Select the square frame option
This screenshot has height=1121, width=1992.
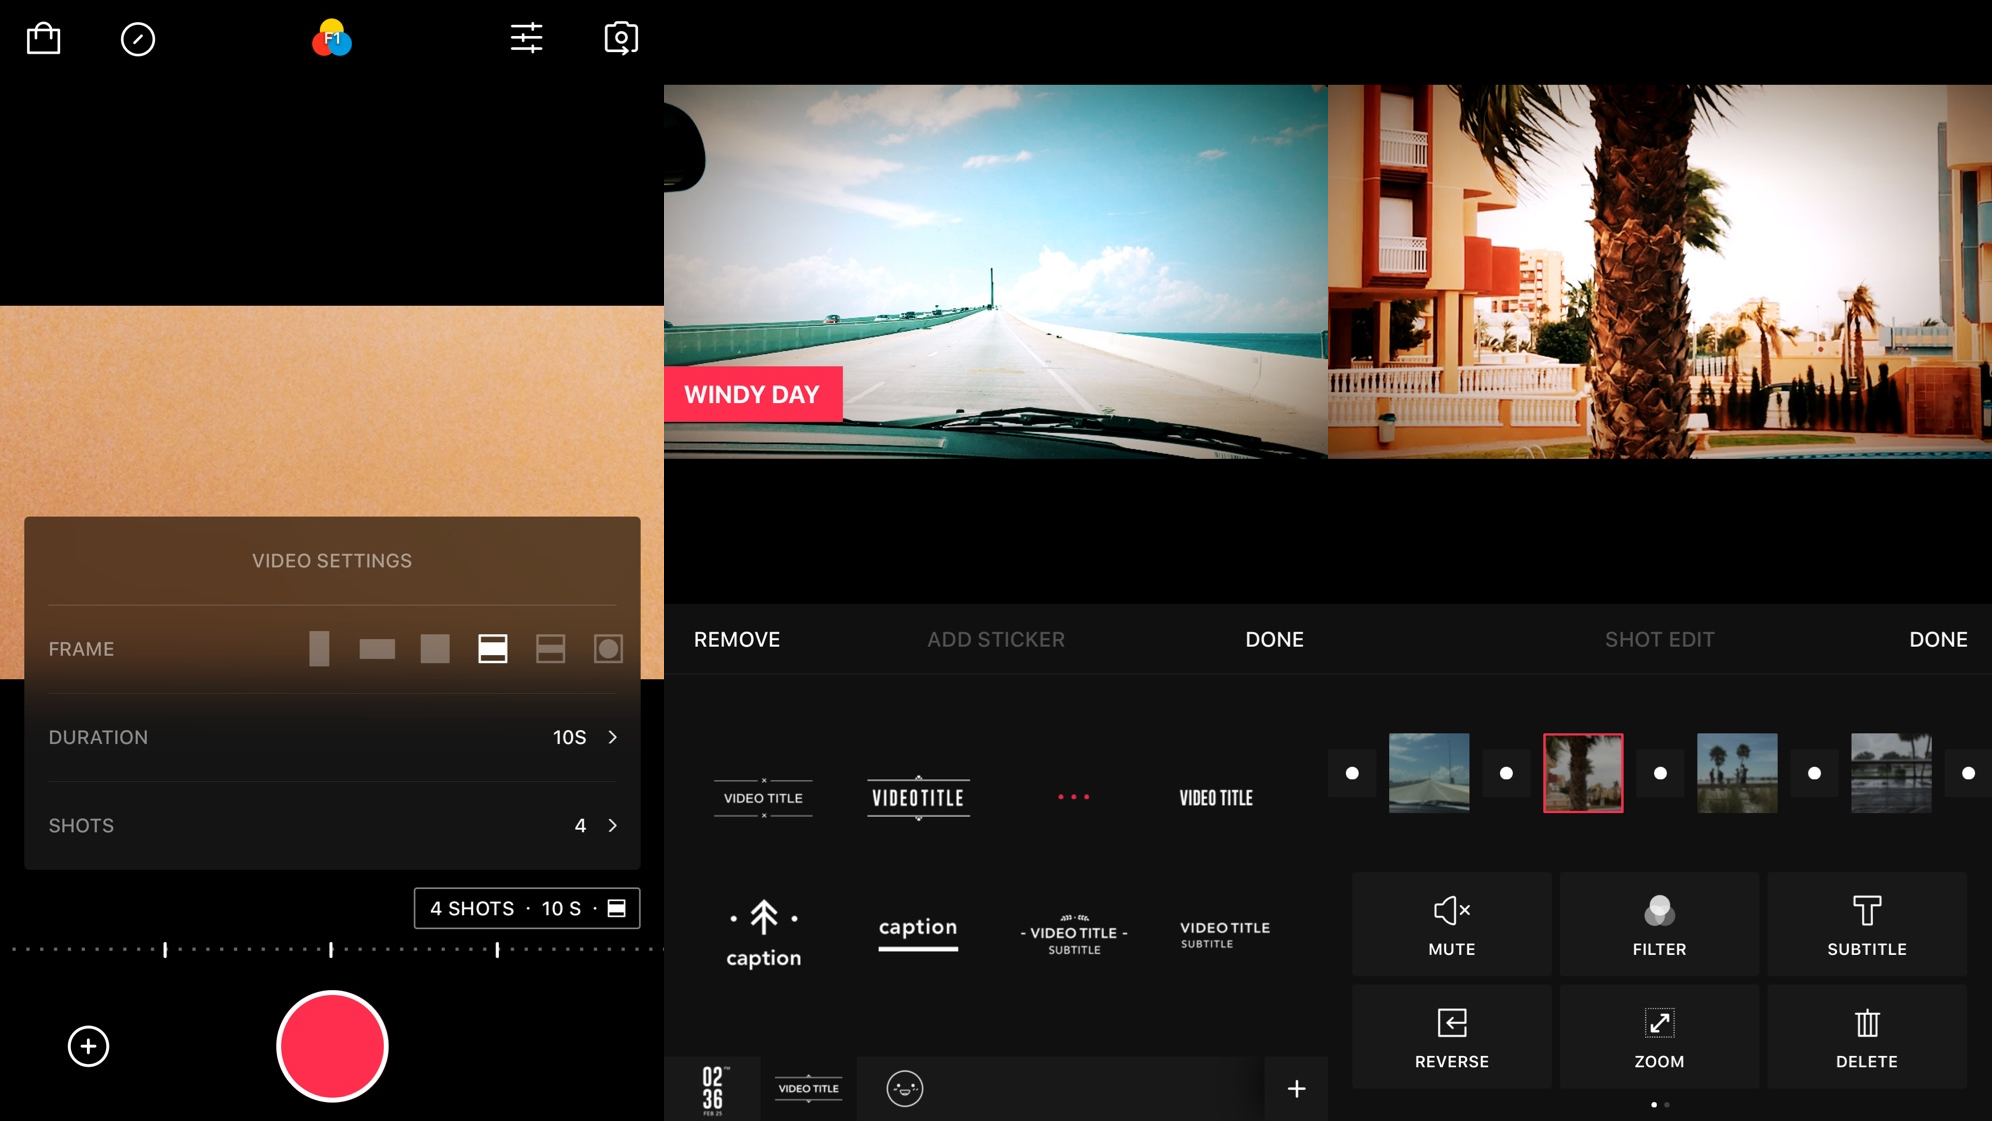point(435,649)
